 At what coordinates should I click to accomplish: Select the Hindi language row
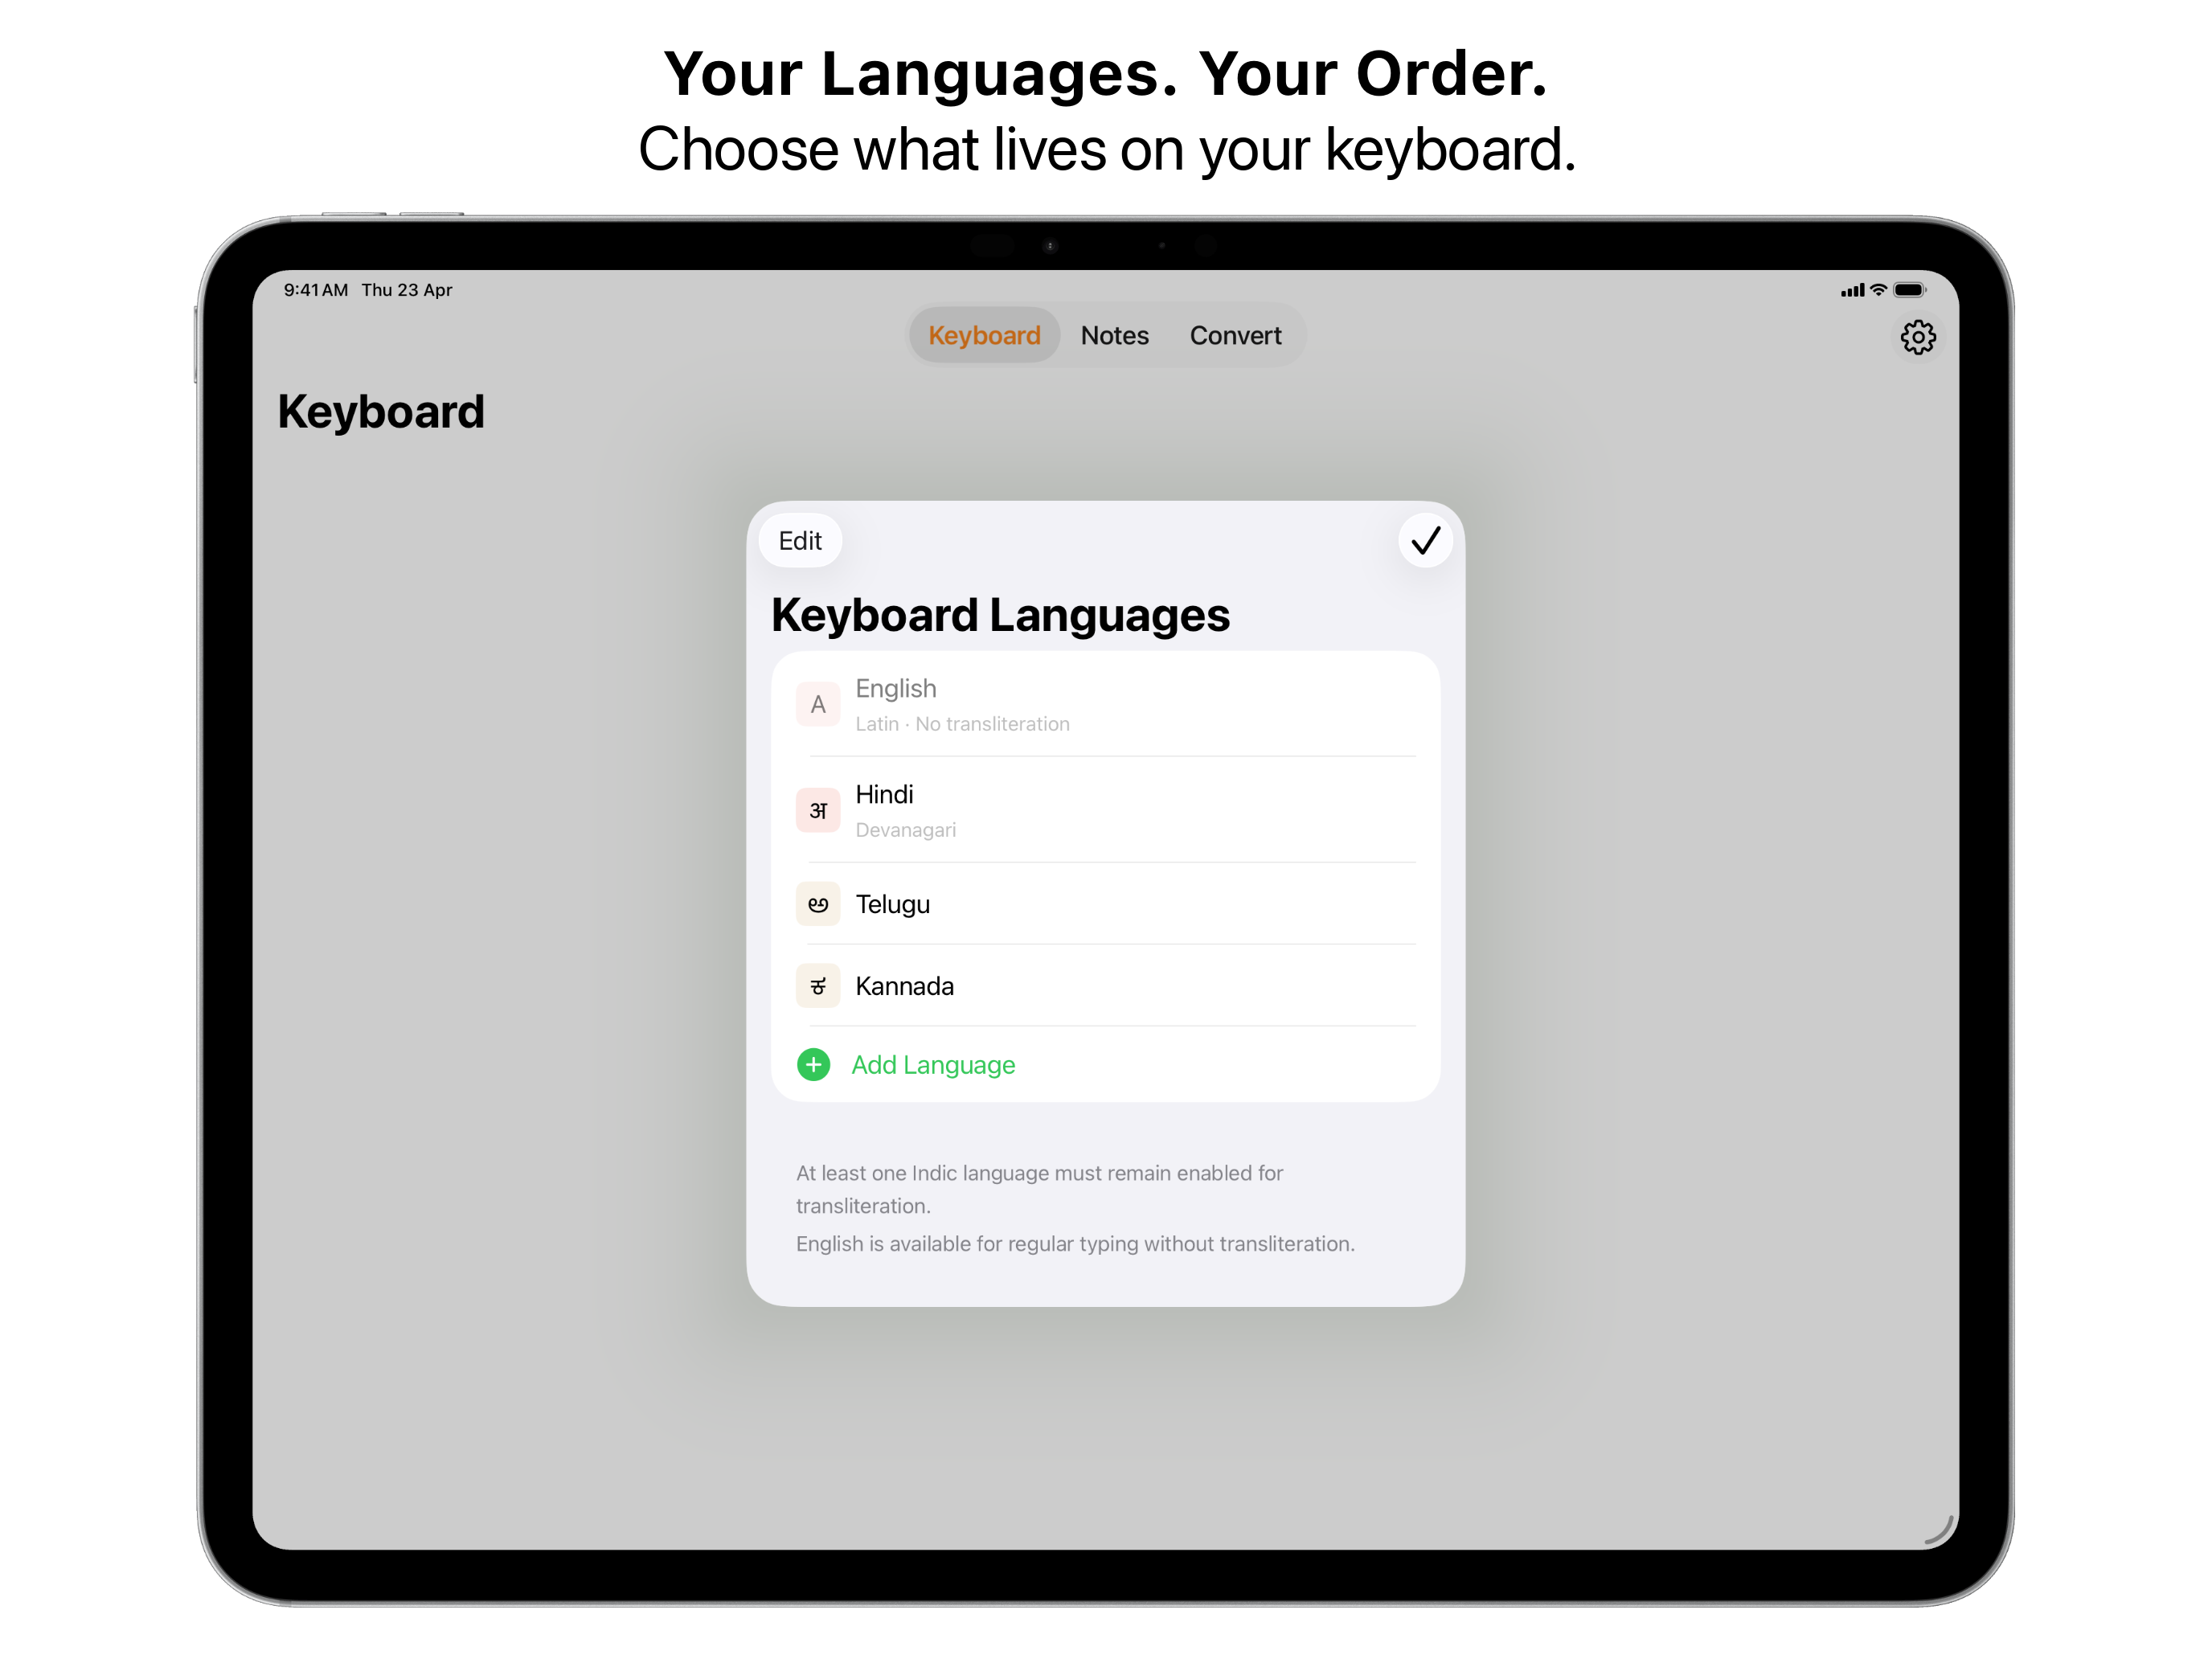(1105, 810)
